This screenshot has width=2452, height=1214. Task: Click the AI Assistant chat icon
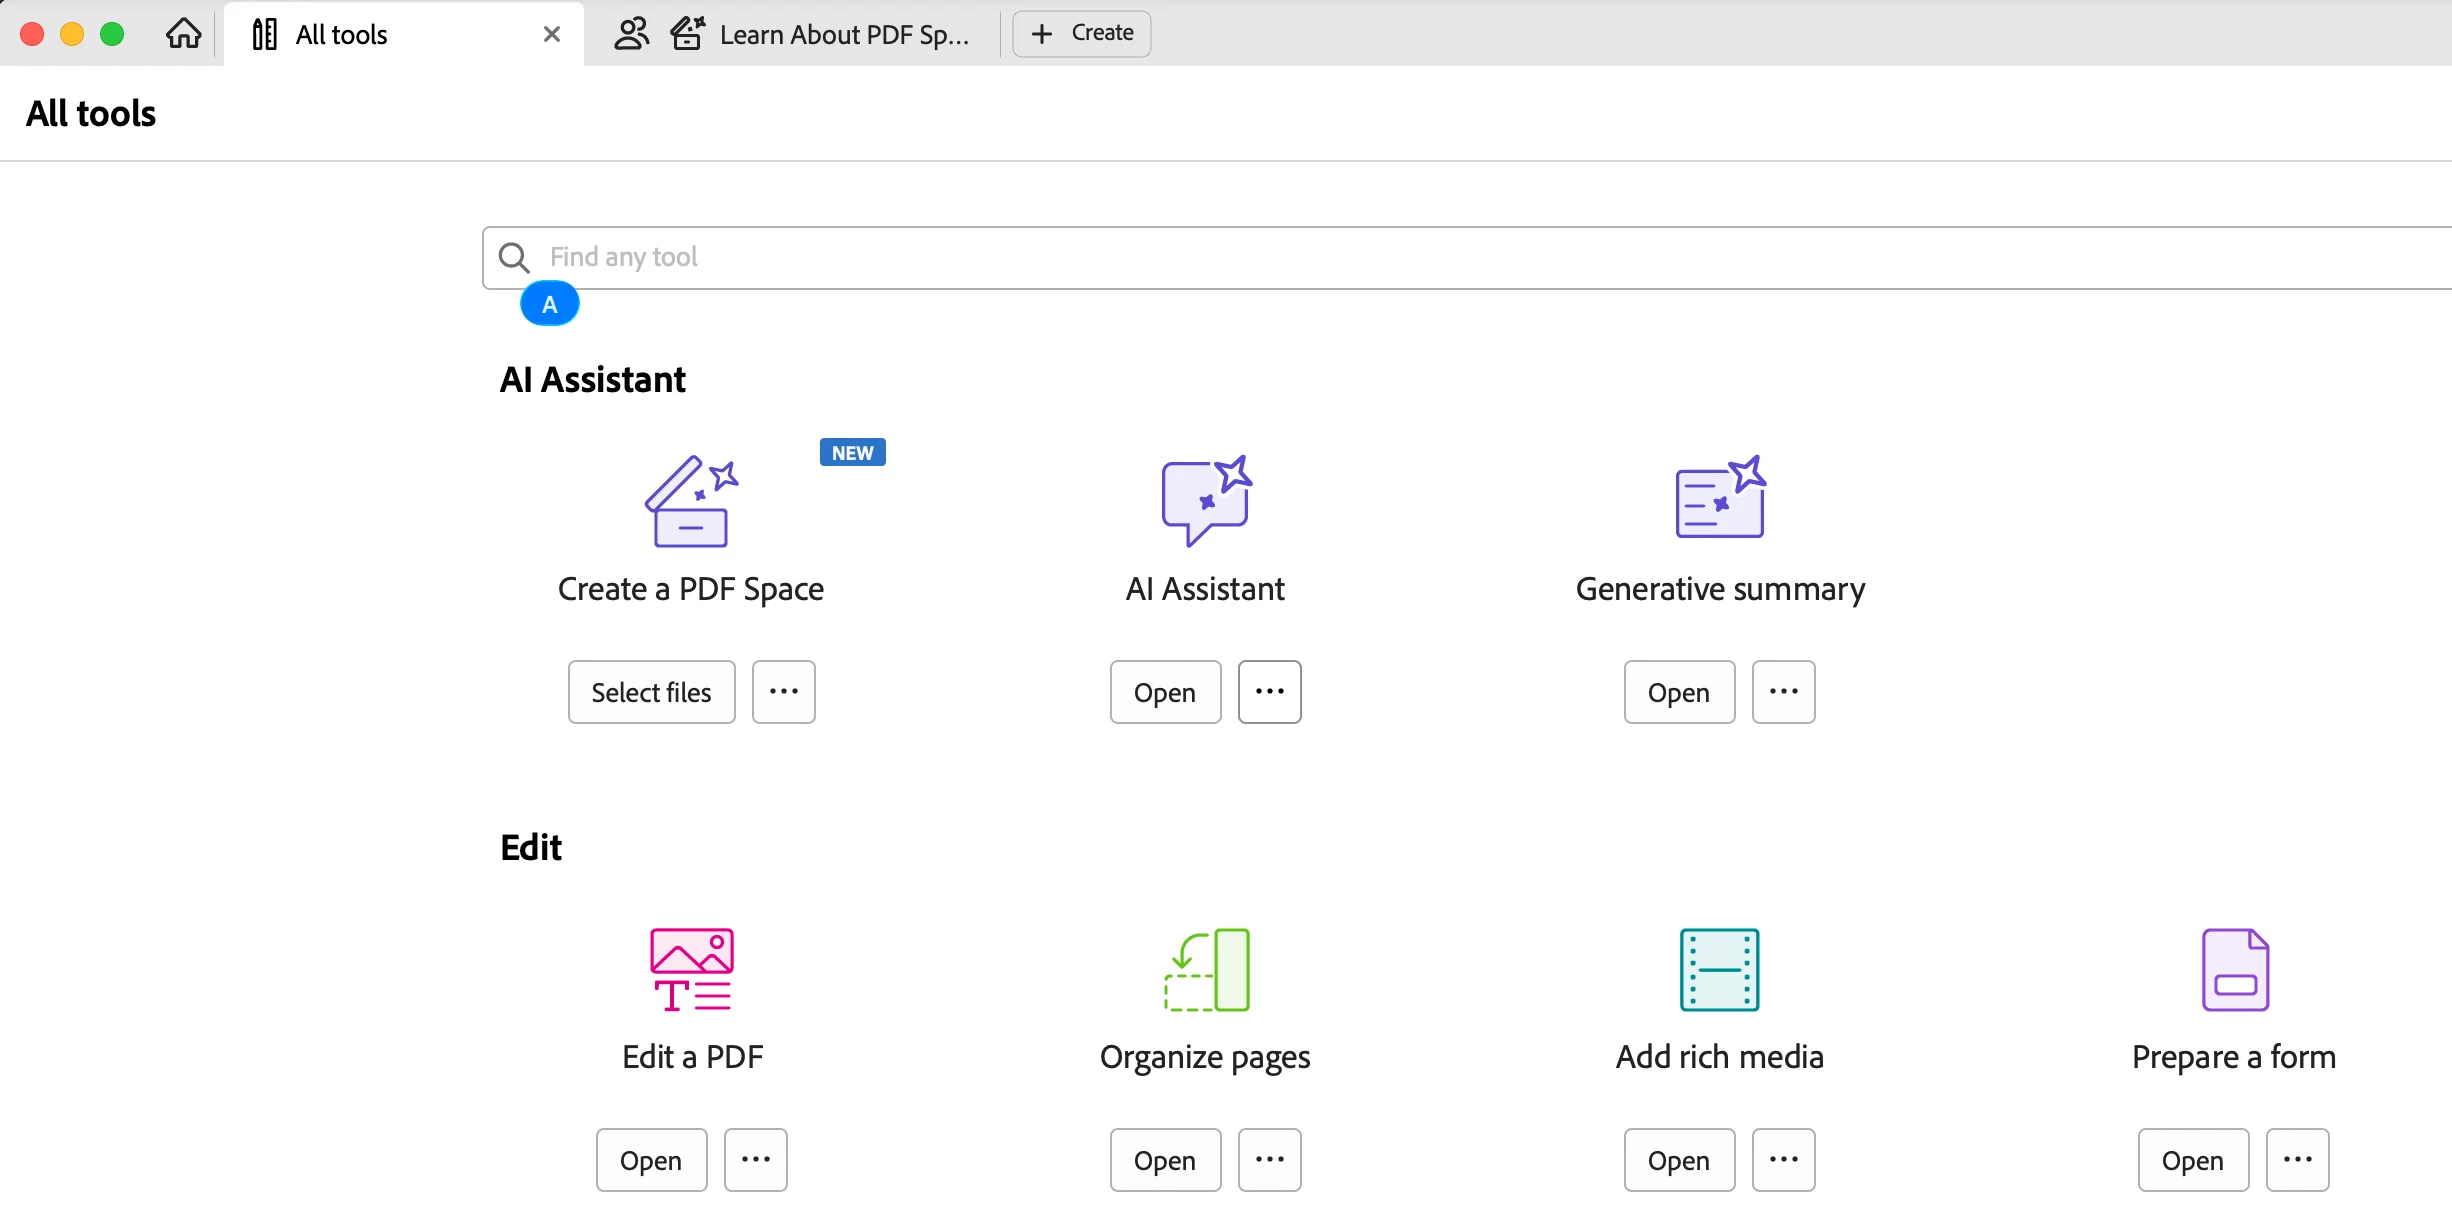(1207, 500)
